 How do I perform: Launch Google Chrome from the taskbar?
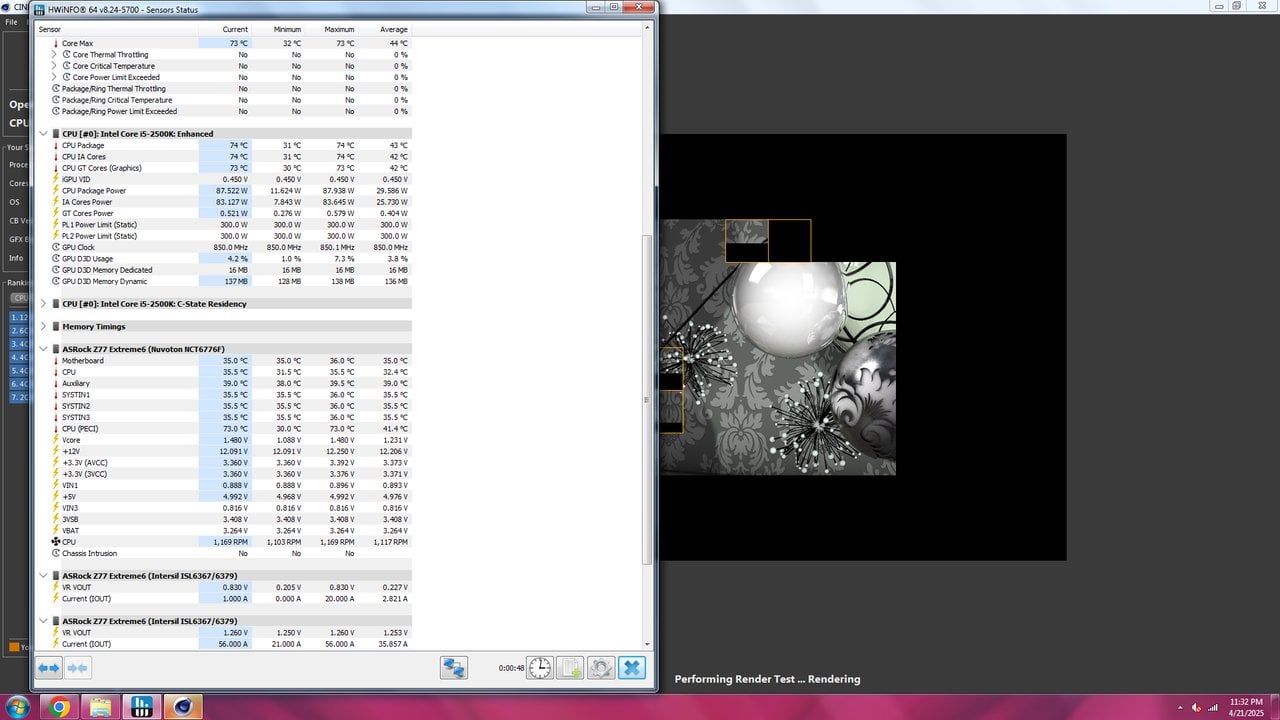coord(59,708)
